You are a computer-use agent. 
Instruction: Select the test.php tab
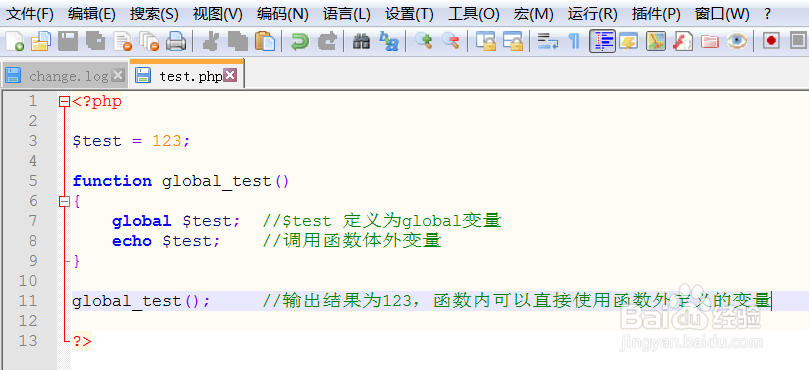click(187, 75)
